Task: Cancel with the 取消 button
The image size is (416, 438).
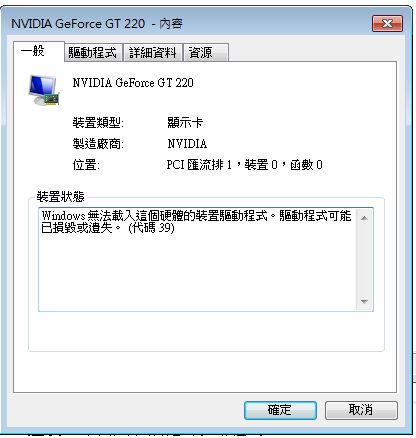Action: [x=361, y=410]
